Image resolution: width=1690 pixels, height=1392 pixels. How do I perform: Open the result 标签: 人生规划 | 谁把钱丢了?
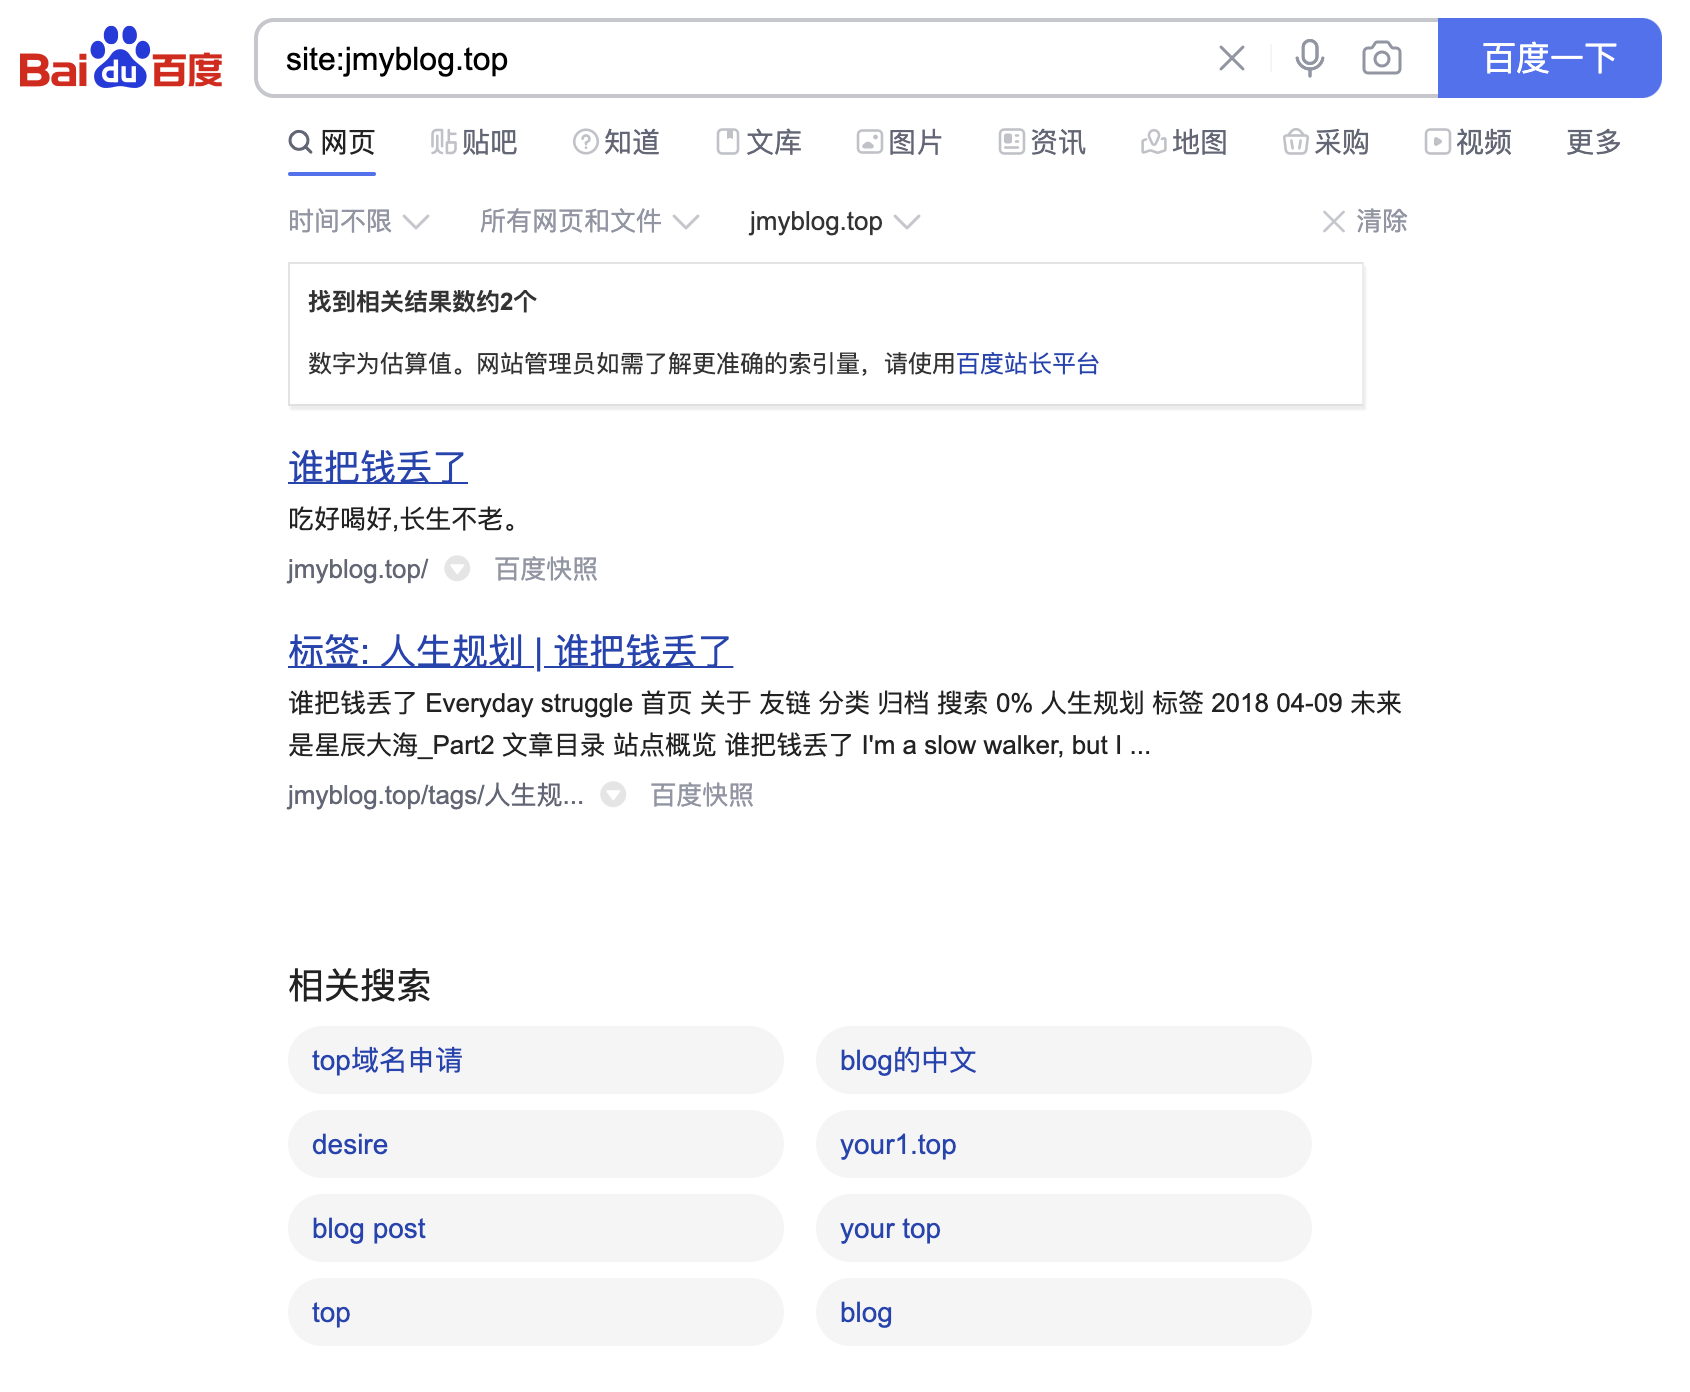pos(511,651)
